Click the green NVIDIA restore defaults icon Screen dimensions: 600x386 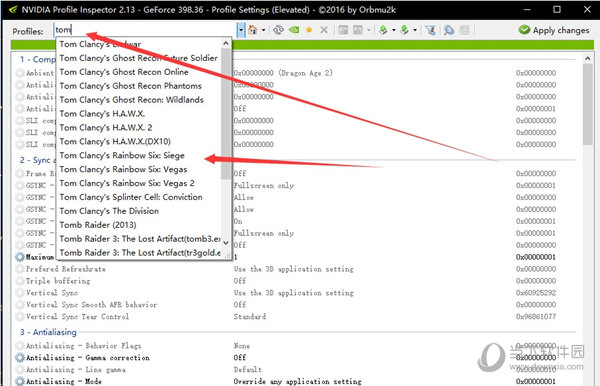tap(294, 30)
